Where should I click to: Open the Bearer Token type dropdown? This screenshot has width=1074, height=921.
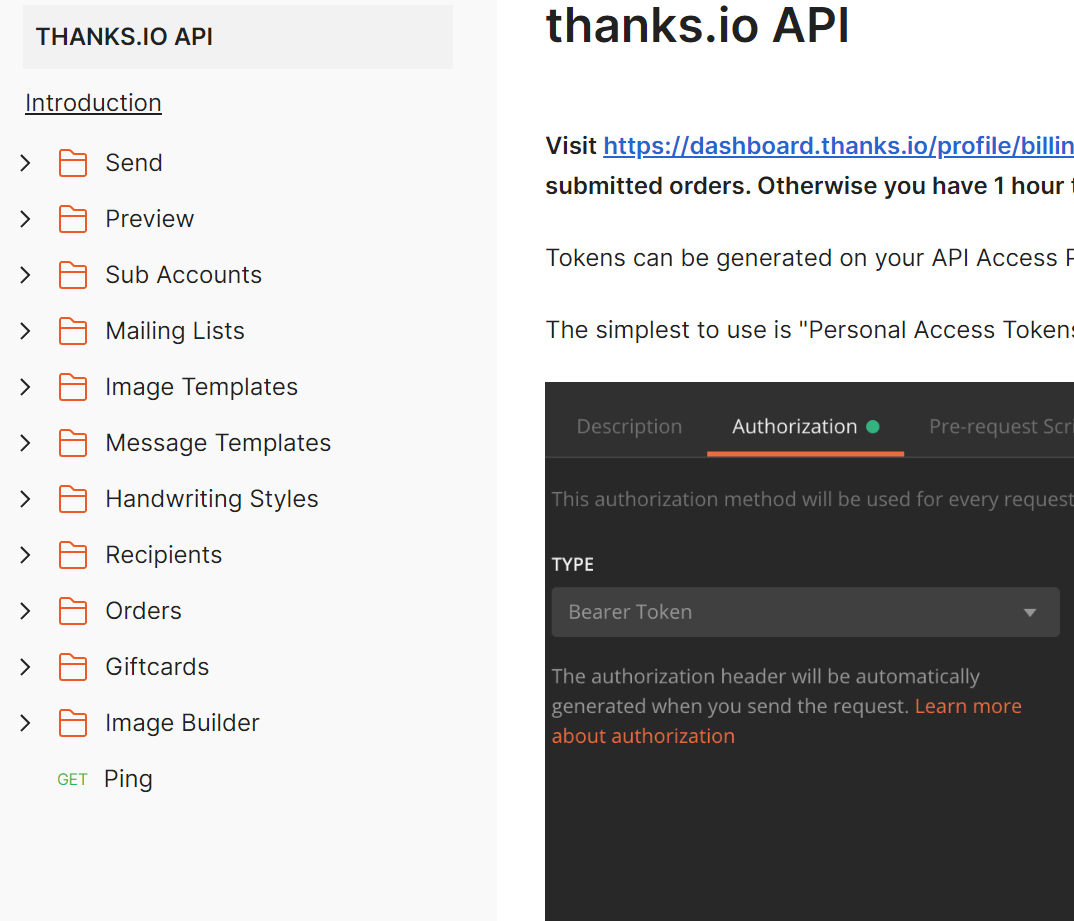tap(806, 612)
